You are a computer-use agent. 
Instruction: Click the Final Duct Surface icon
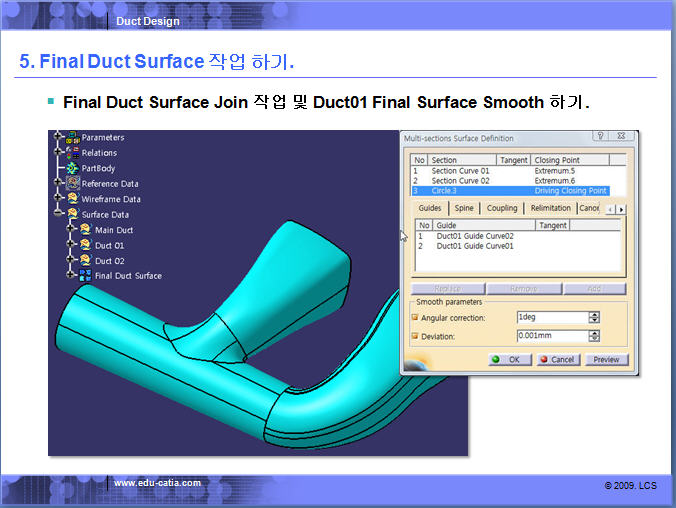[84, 275]
